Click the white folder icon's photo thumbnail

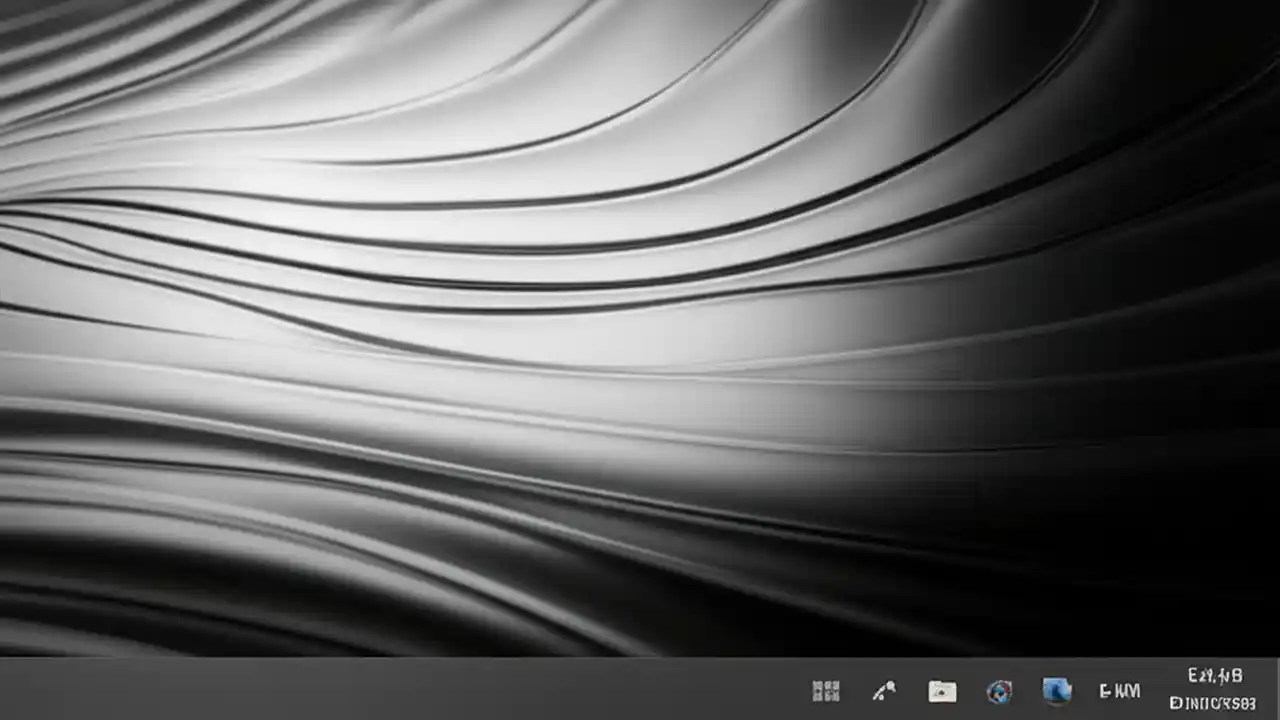pos(941,690)
